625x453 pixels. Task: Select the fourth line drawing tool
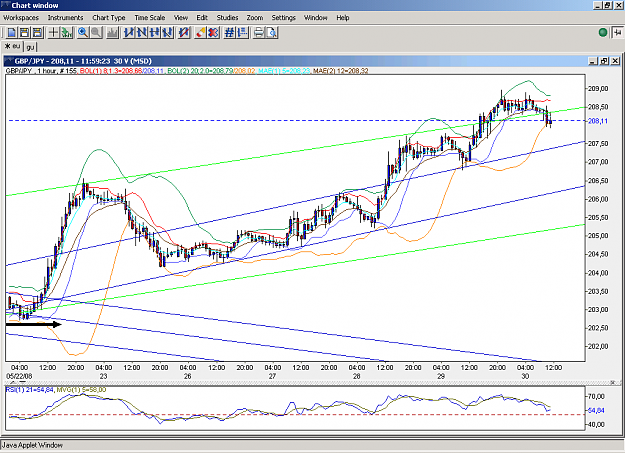coord(167,32)
